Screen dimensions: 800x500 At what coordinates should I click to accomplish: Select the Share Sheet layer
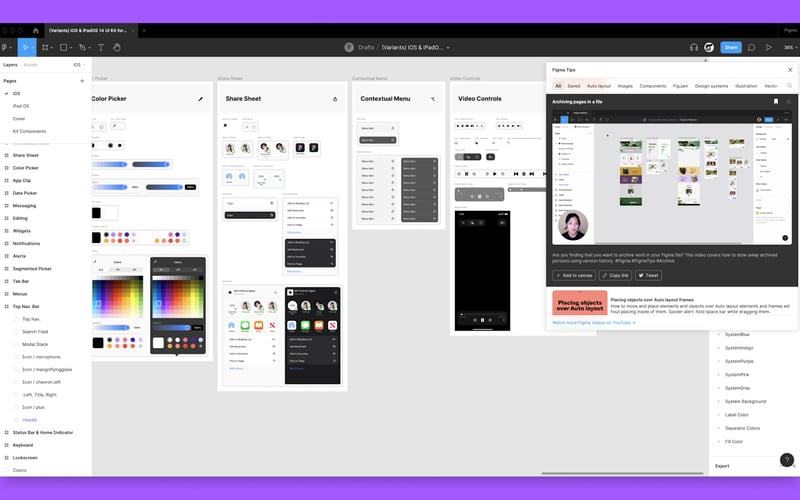[x=26, y=155]
